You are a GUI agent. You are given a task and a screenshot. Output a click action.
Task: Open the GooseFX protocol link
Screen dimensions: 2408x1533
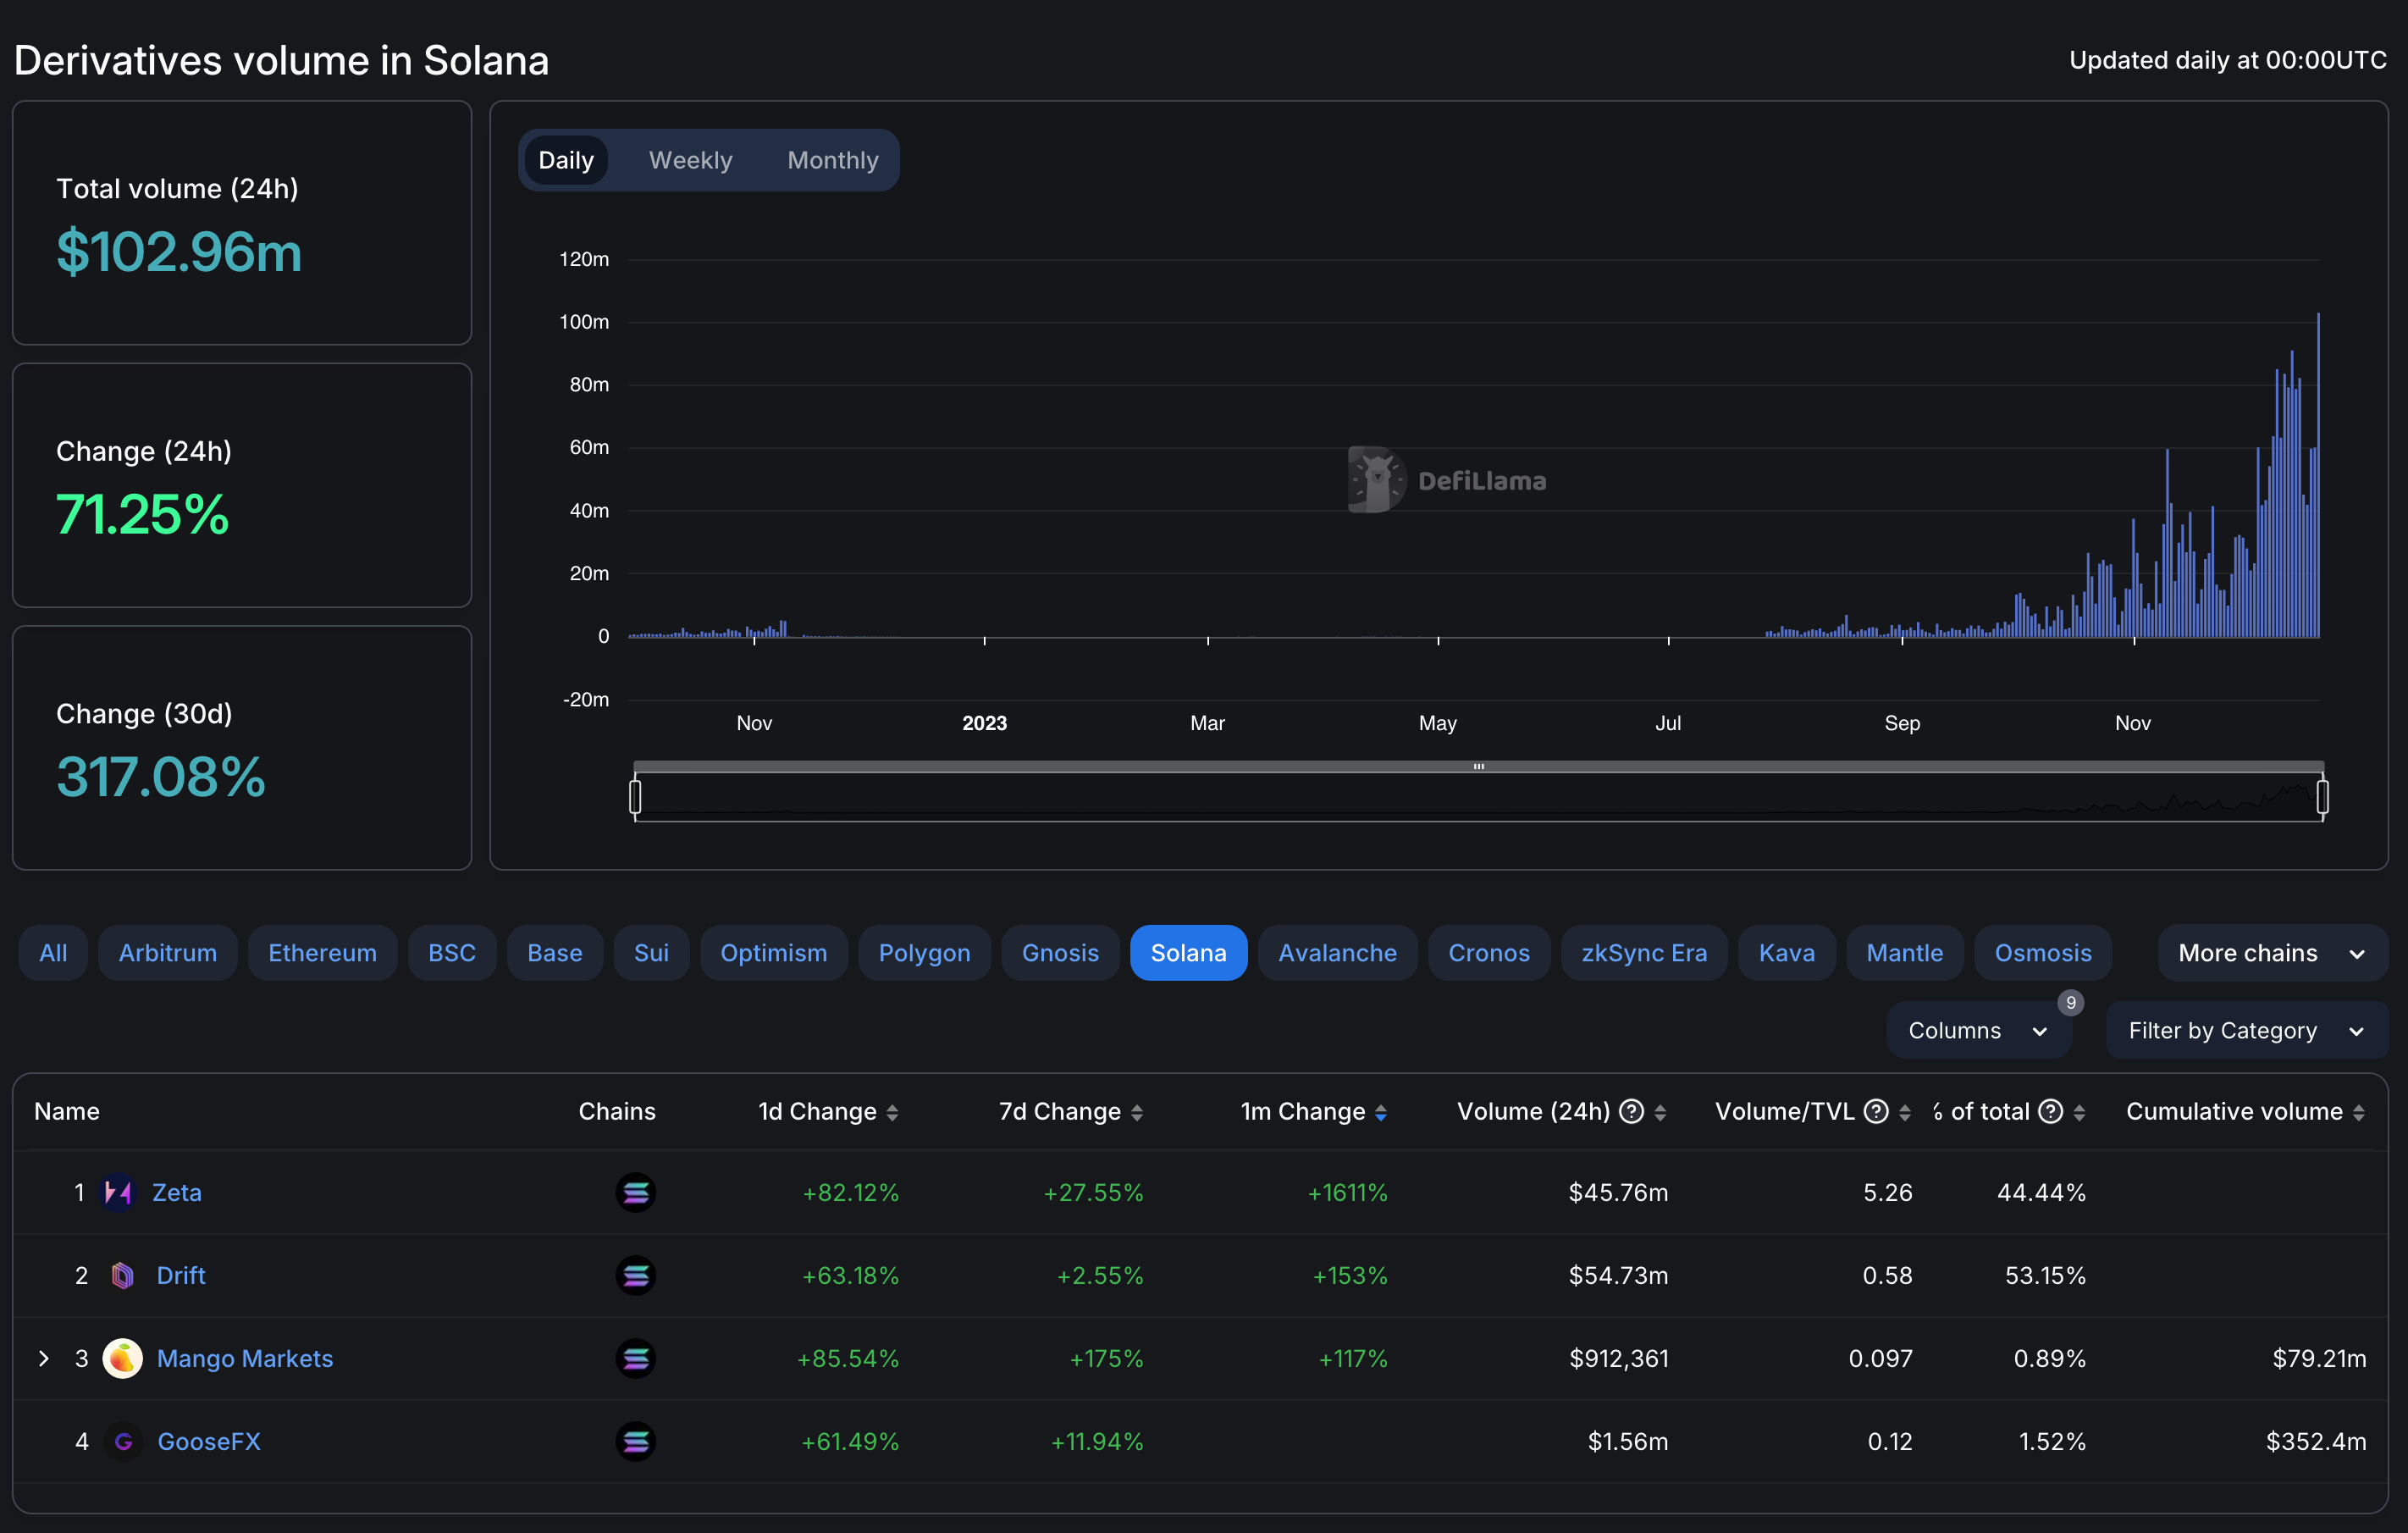(209, 1441)
